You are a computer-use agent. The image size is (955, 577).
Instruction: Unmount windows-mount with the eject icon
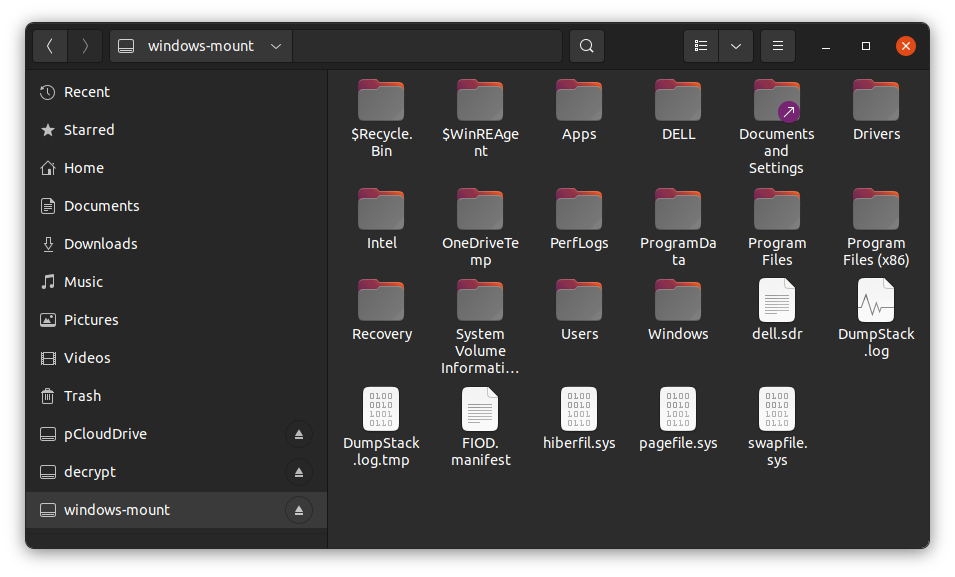point(298,510)
